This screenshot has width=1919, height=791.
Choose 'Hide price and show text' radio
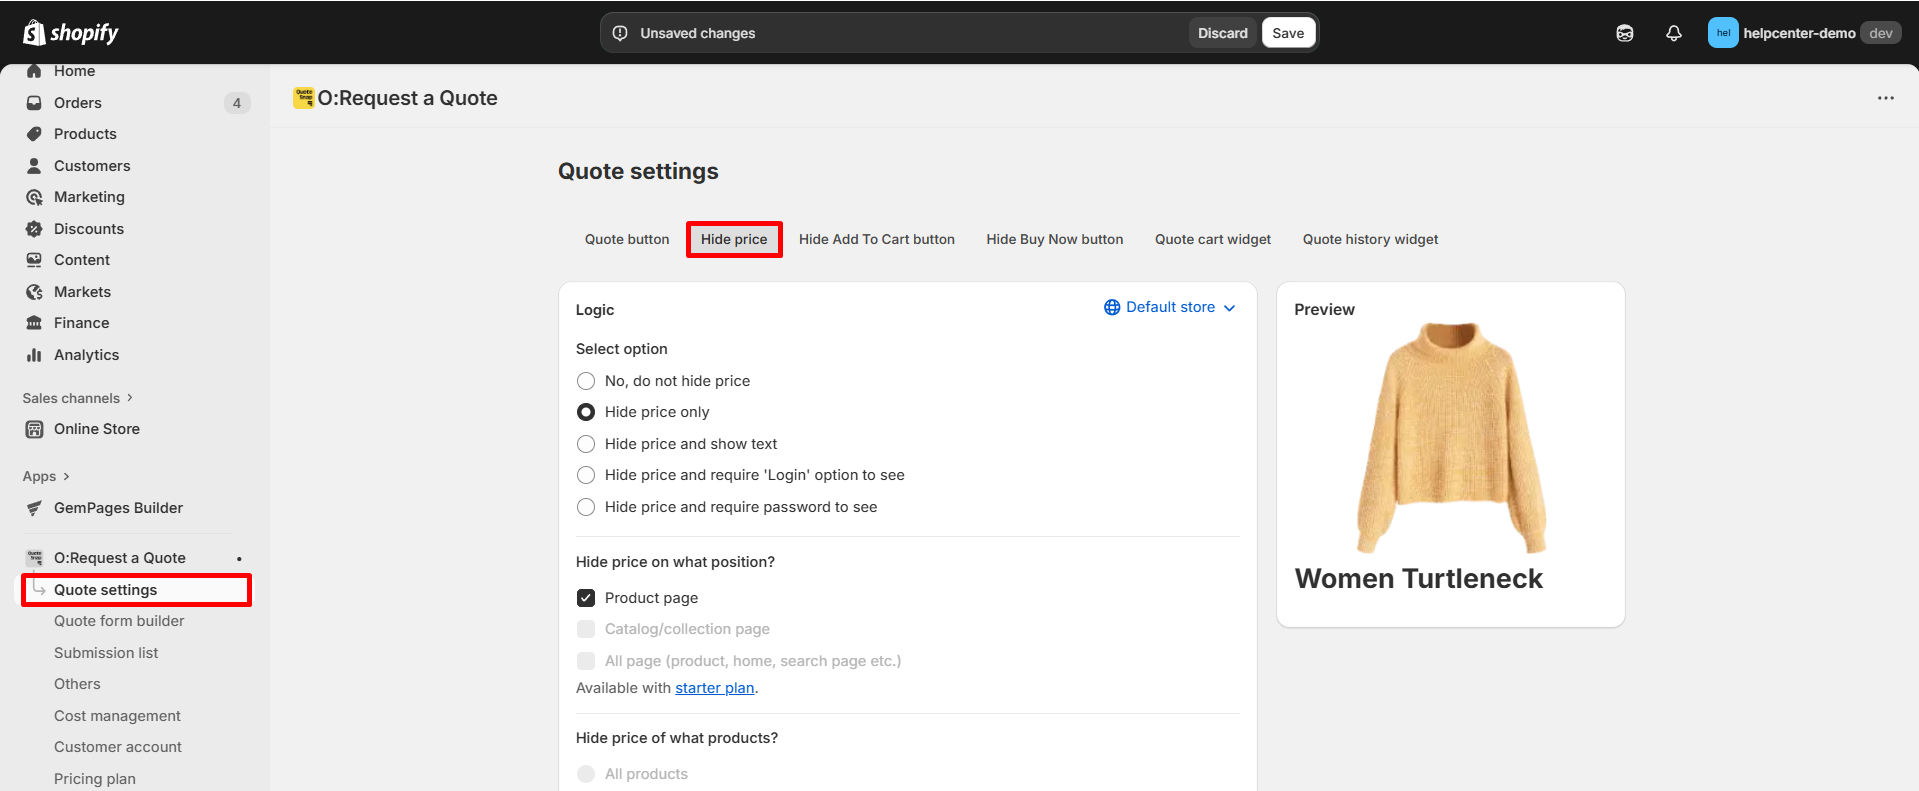point(586,444)
